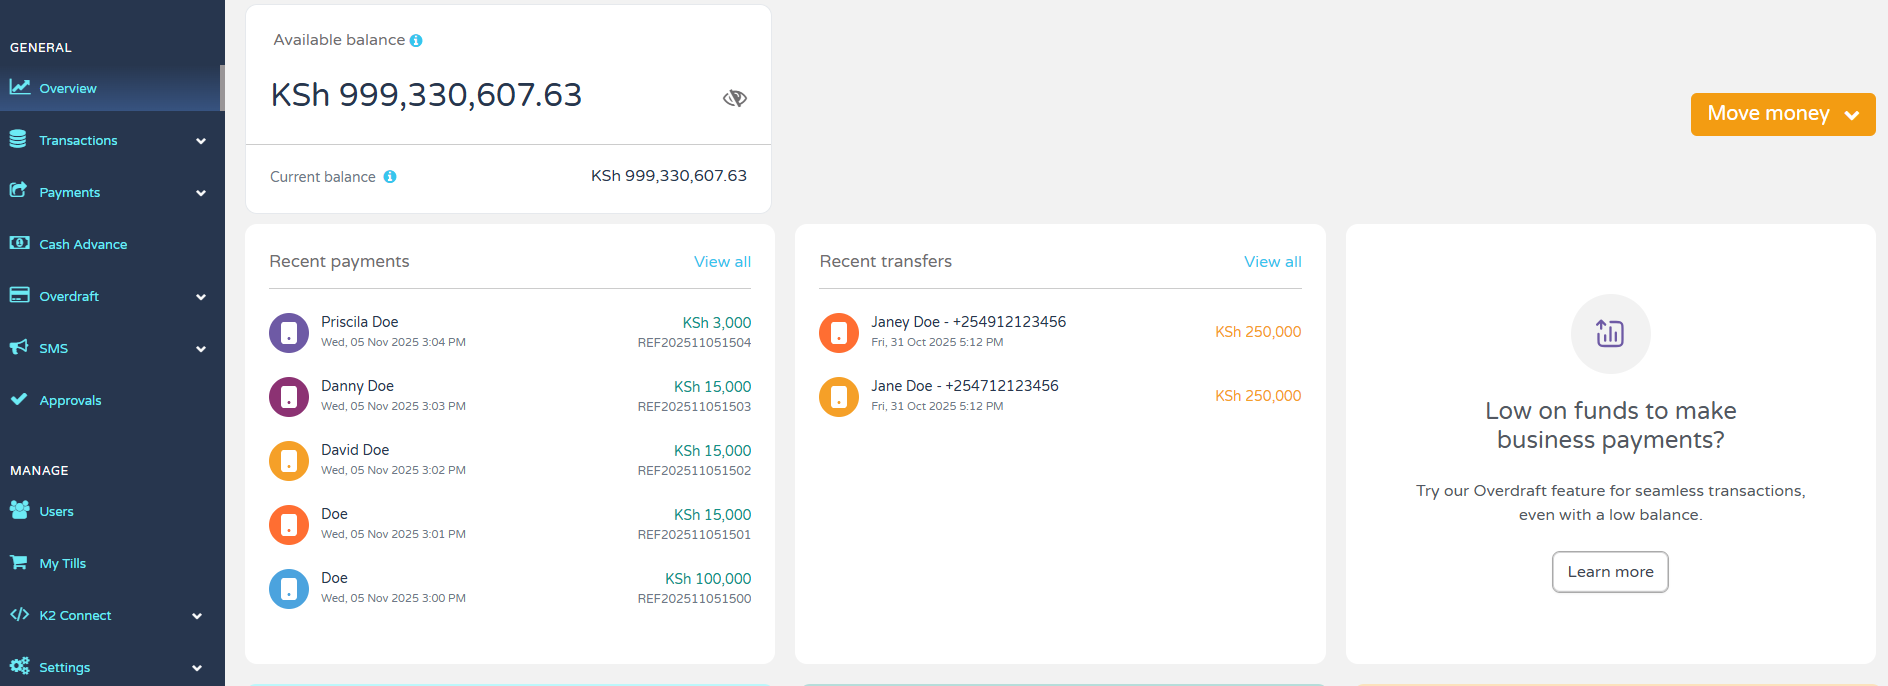Viewport: 1888px width, 686px height.
Task: Click the SMS megaphone icon in sidebar
Action: pyautogui.click(x=19, y=347)
